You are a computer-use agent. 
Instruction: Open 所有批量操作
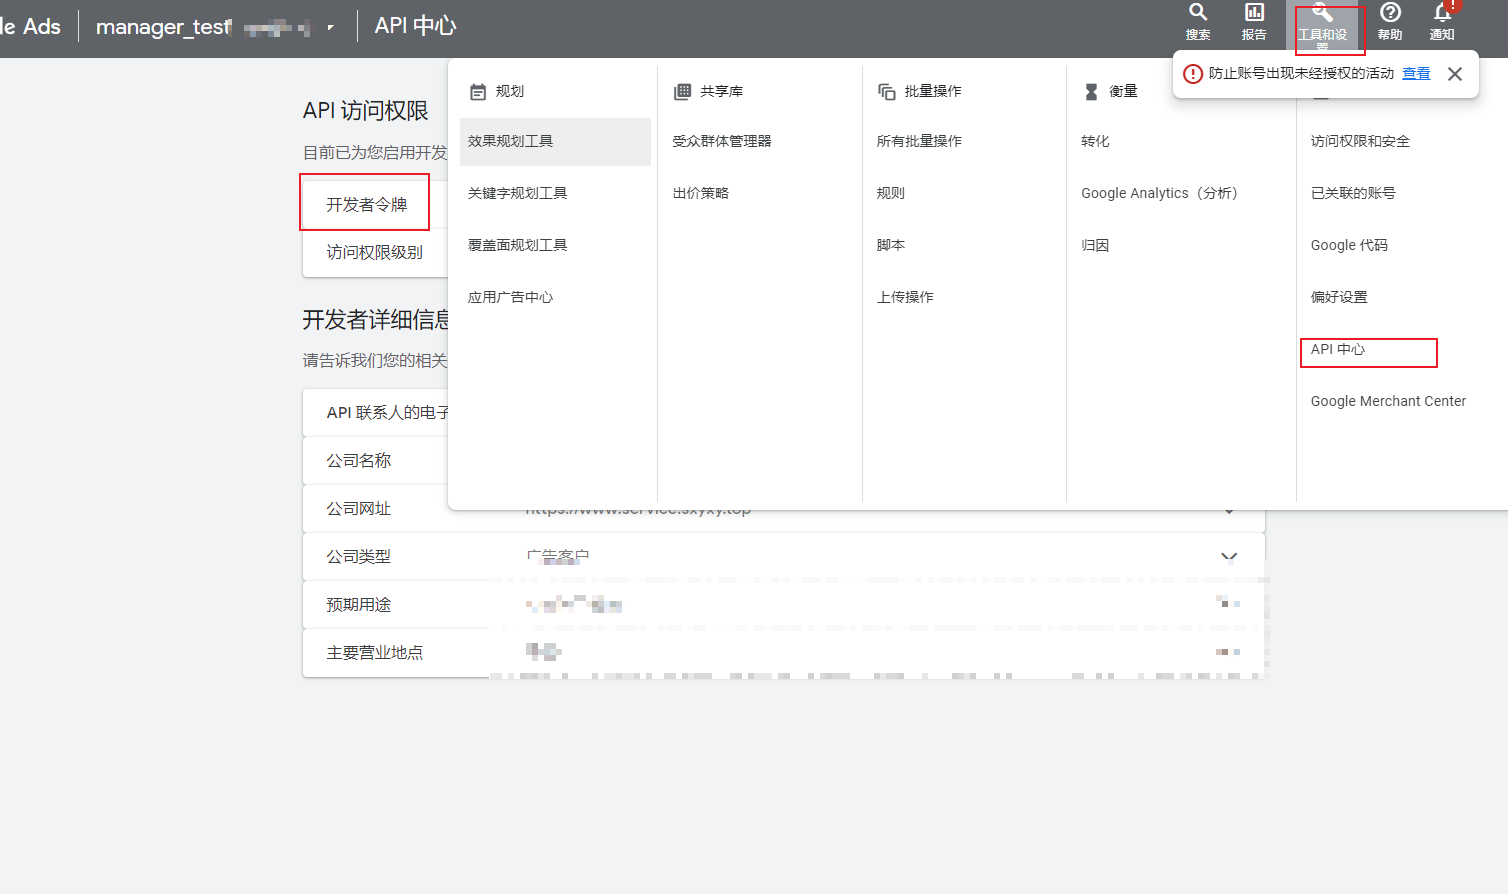(x=919, y=141)
